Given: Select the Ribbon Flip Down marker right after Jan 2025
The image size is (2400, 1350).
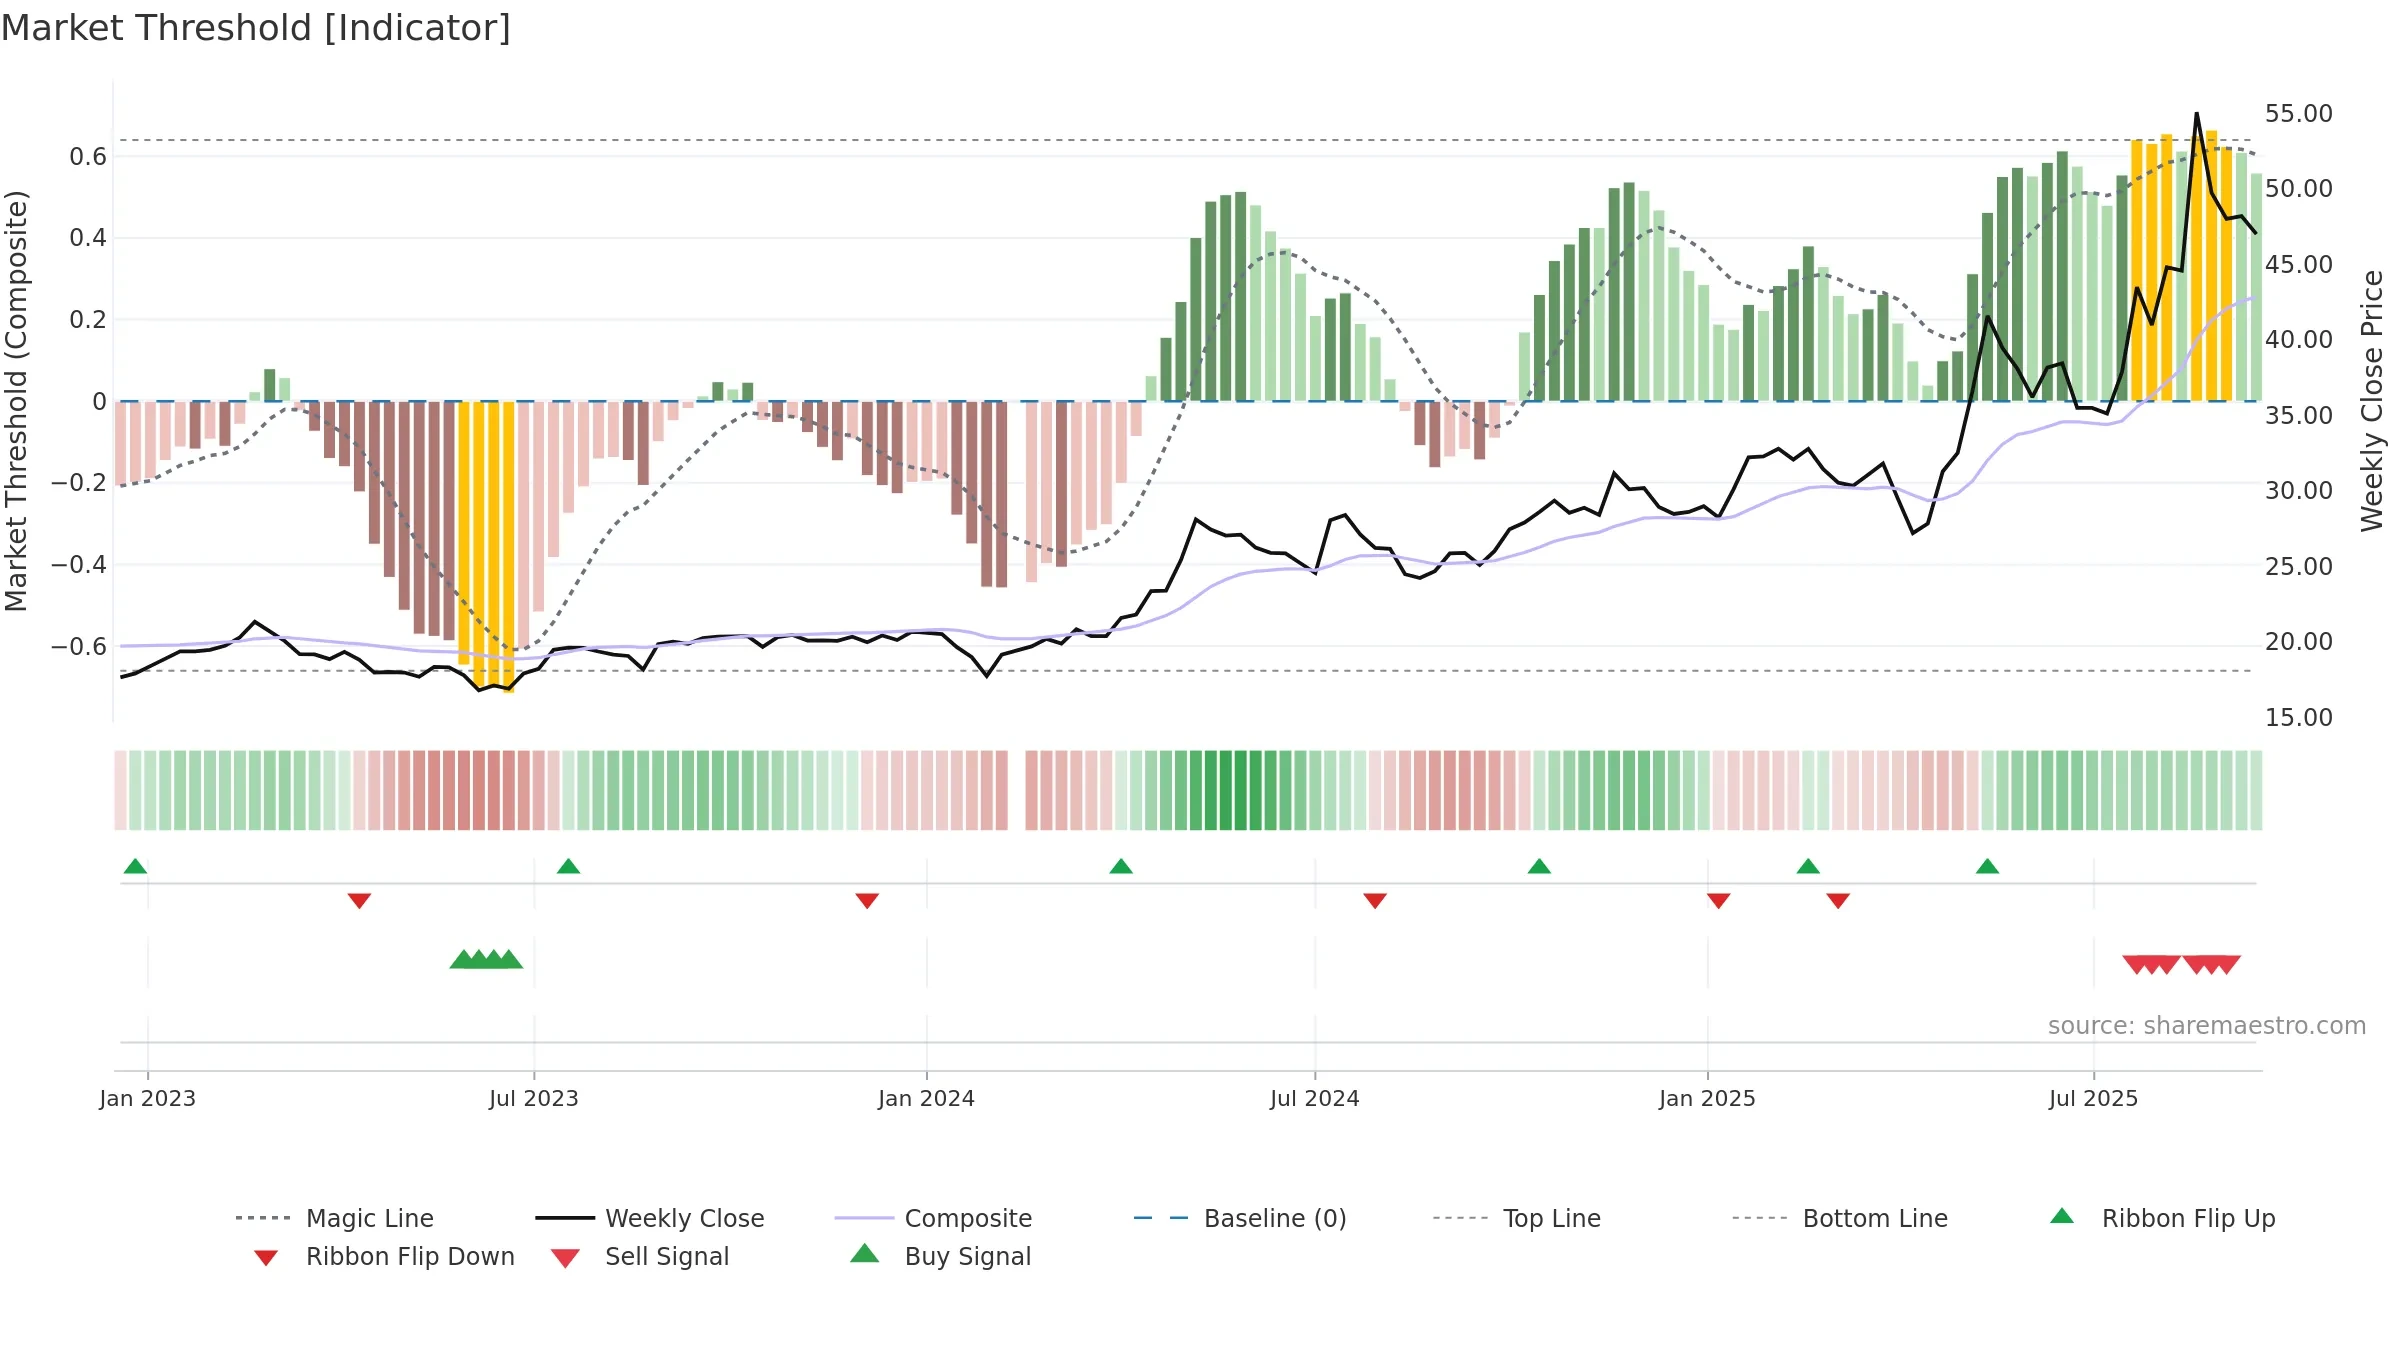Looking at the screenshot, I should [x=1719, y=901].
